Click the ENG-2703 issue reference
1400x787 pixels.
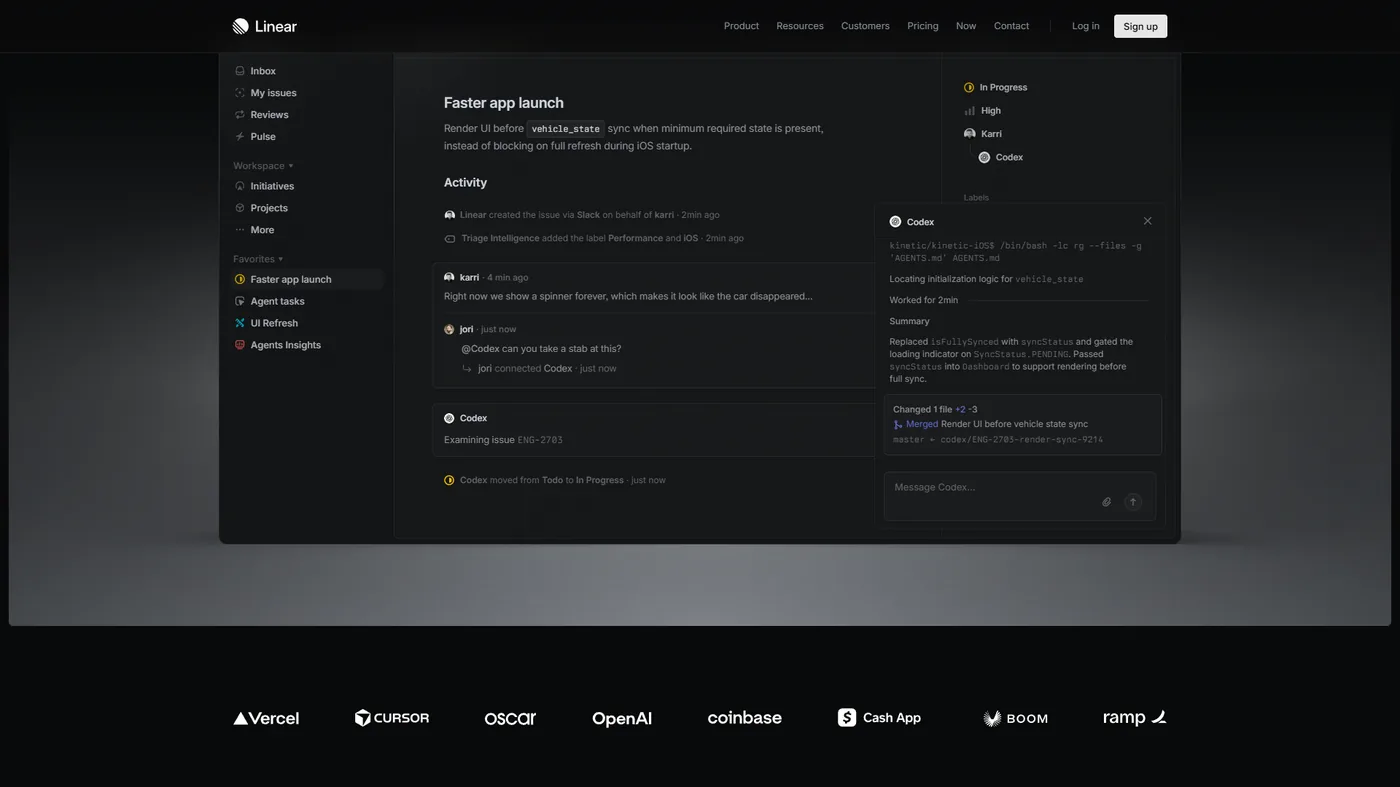click(540, 440)
